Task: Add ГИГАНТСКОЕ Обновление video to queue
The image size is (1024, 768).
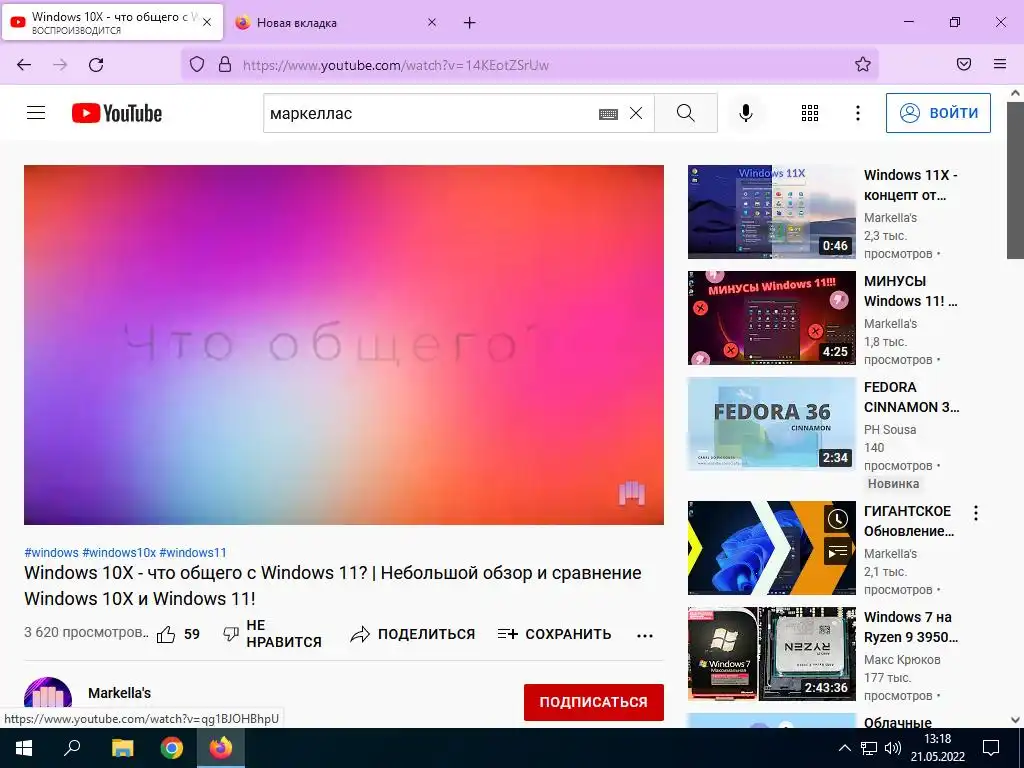Action: [837, 552]
